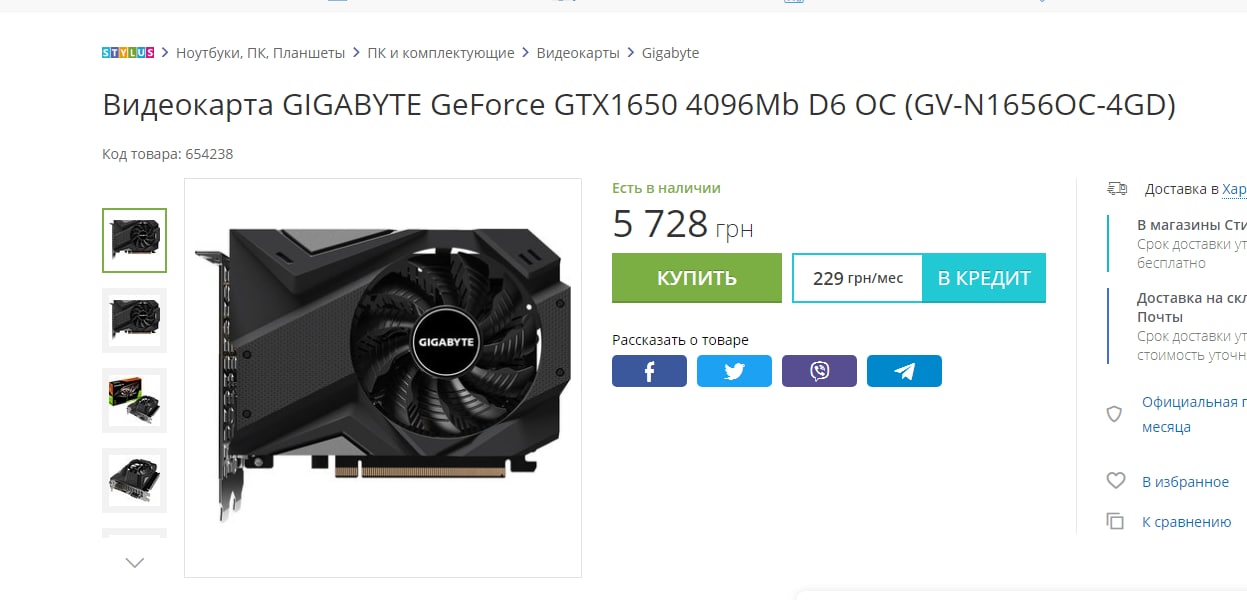
Task: Share product on Twitter
Action: click(734, 371)
